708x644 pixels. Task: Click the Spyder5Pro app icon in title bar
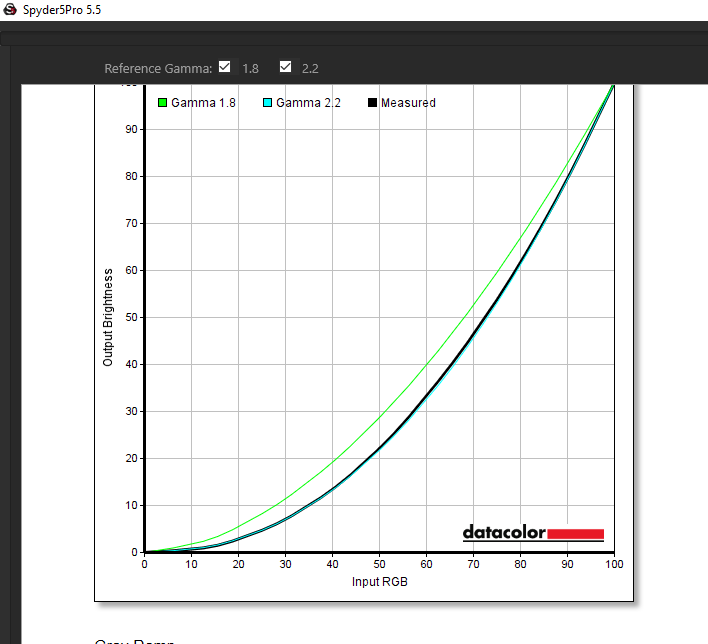tap(10, 9)
